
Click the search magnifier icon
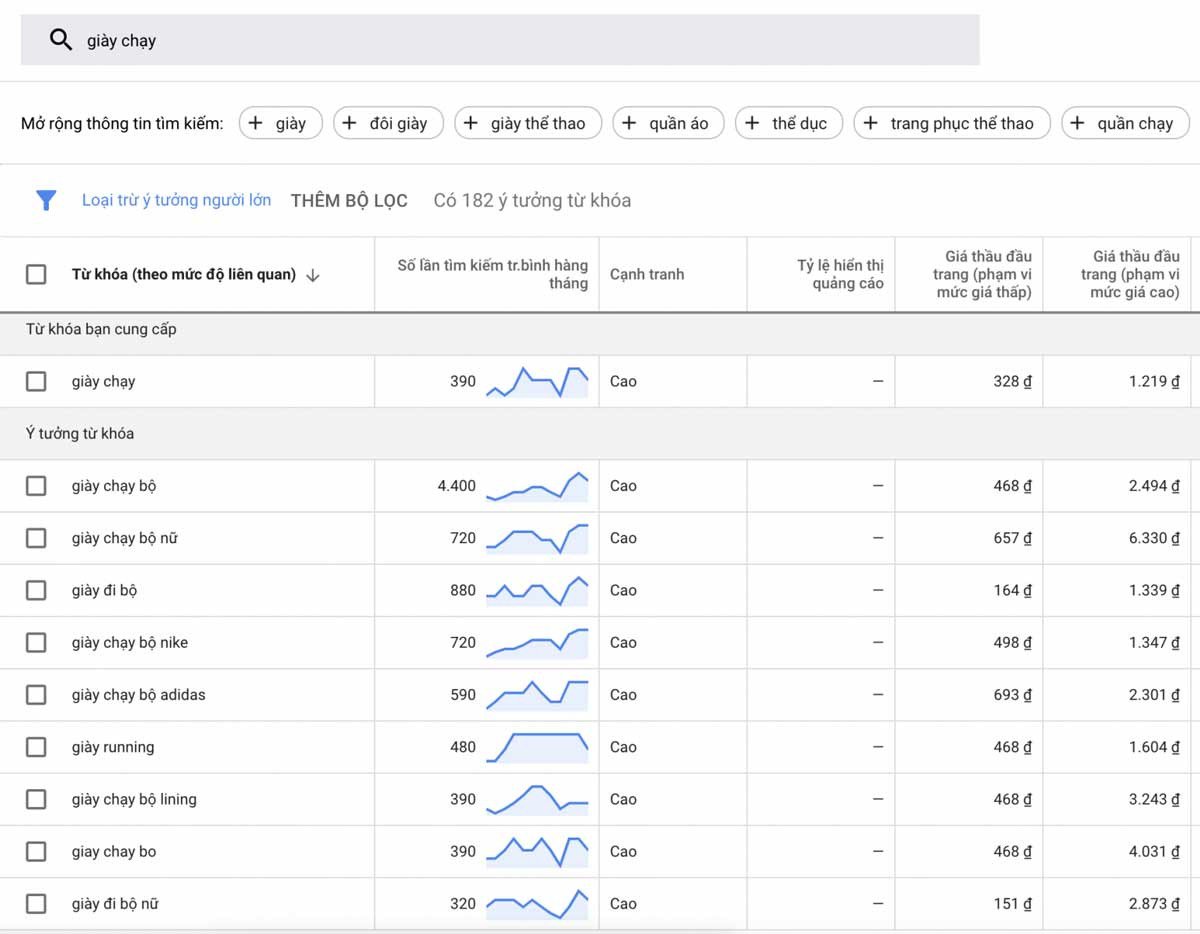click(61, 40)
